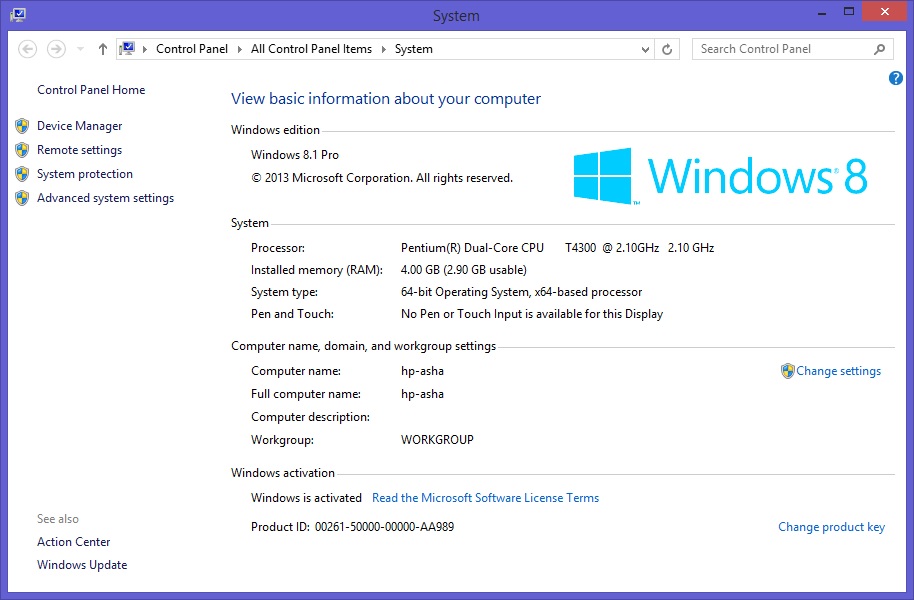The image size is (914, 600).
Task: Open System protection
Action: tap(85, 174)
